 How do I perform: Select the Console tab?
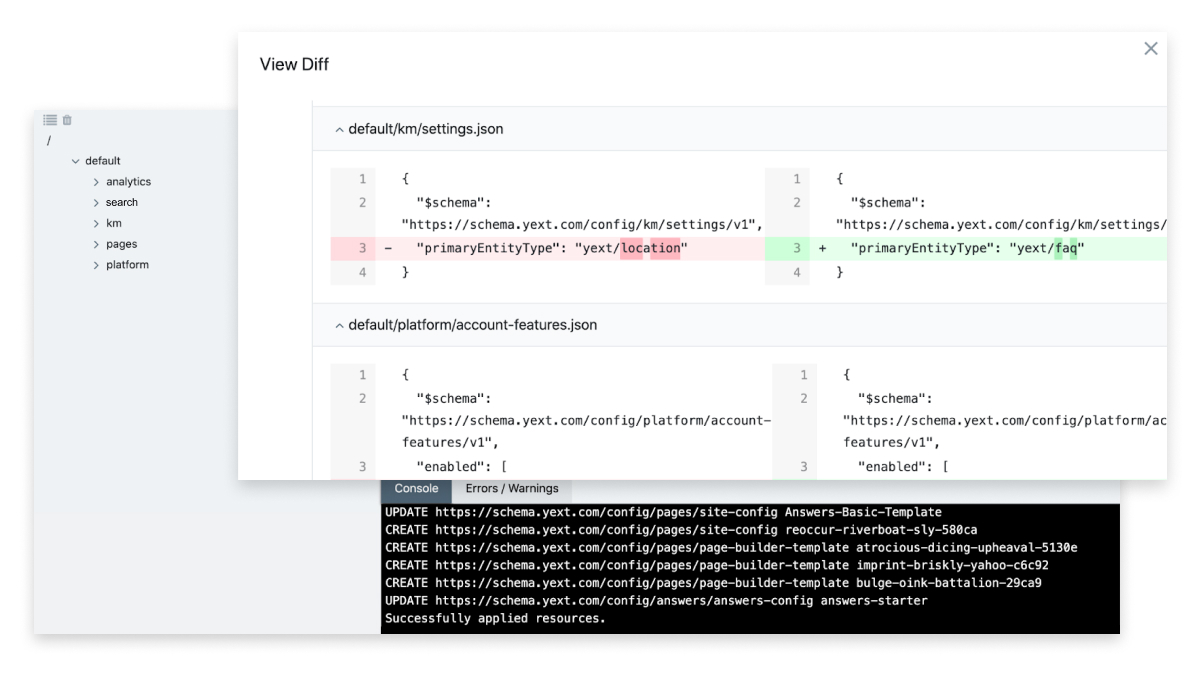[x=415, y=489]
